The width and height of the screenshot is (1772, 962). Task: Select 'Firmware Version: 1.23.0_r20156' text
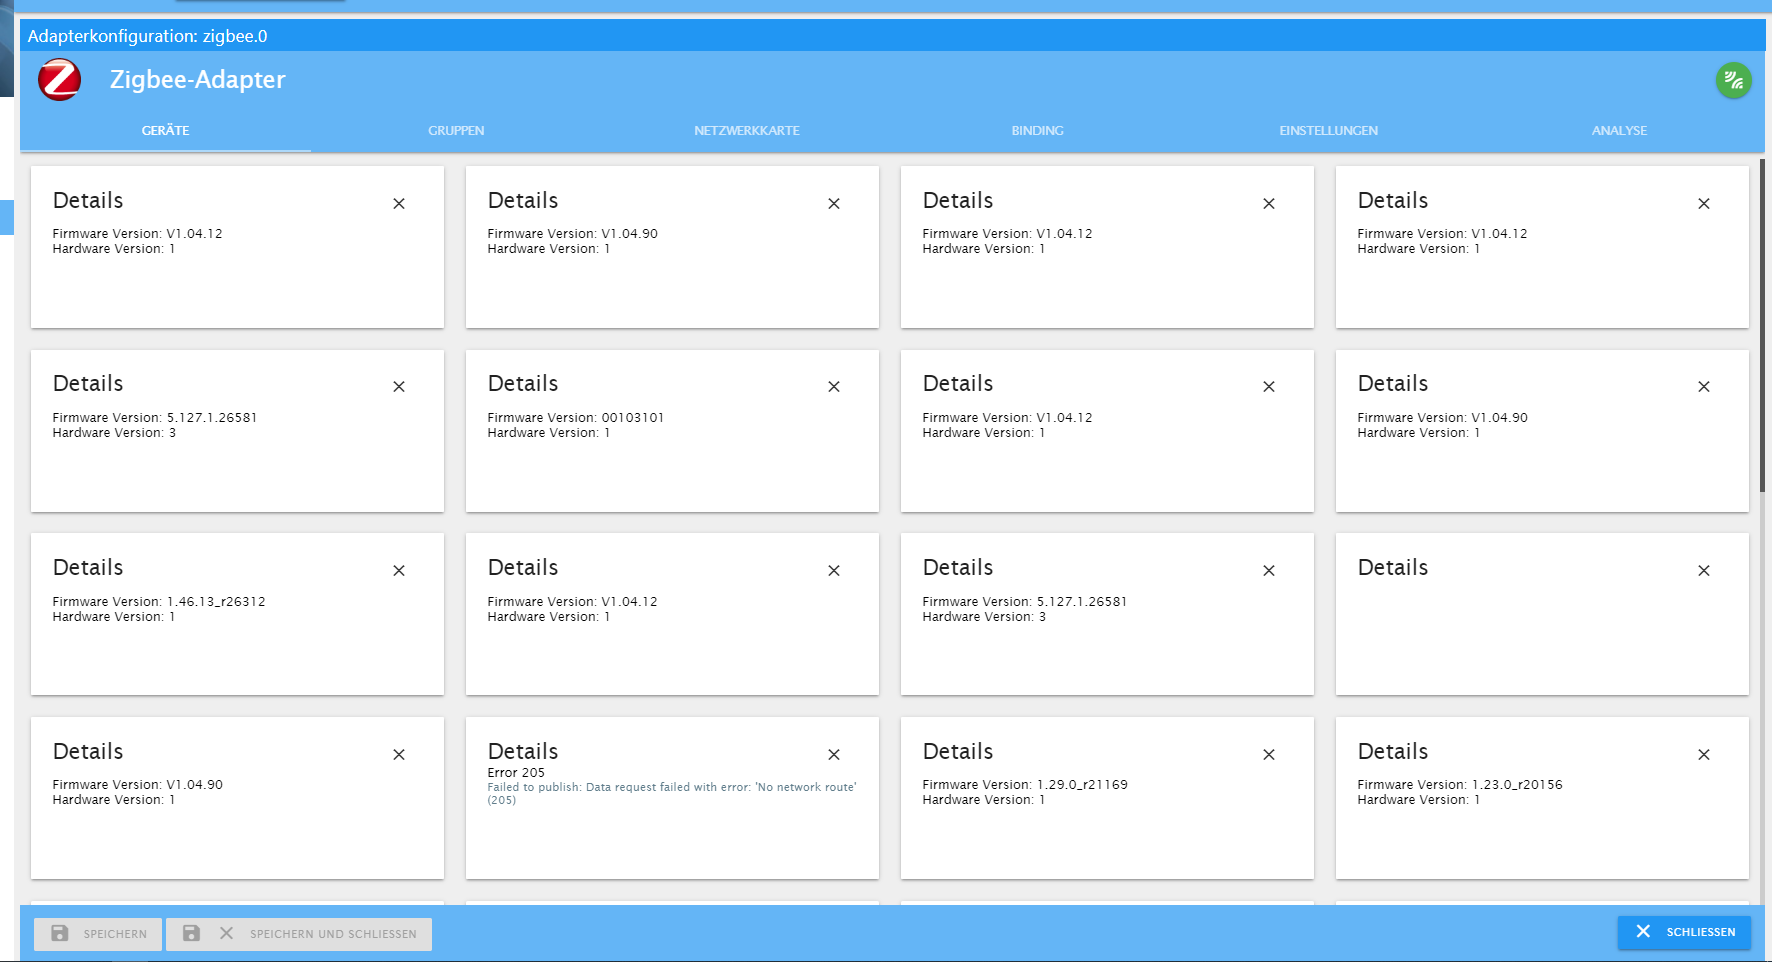click(x=1459, y=785)
